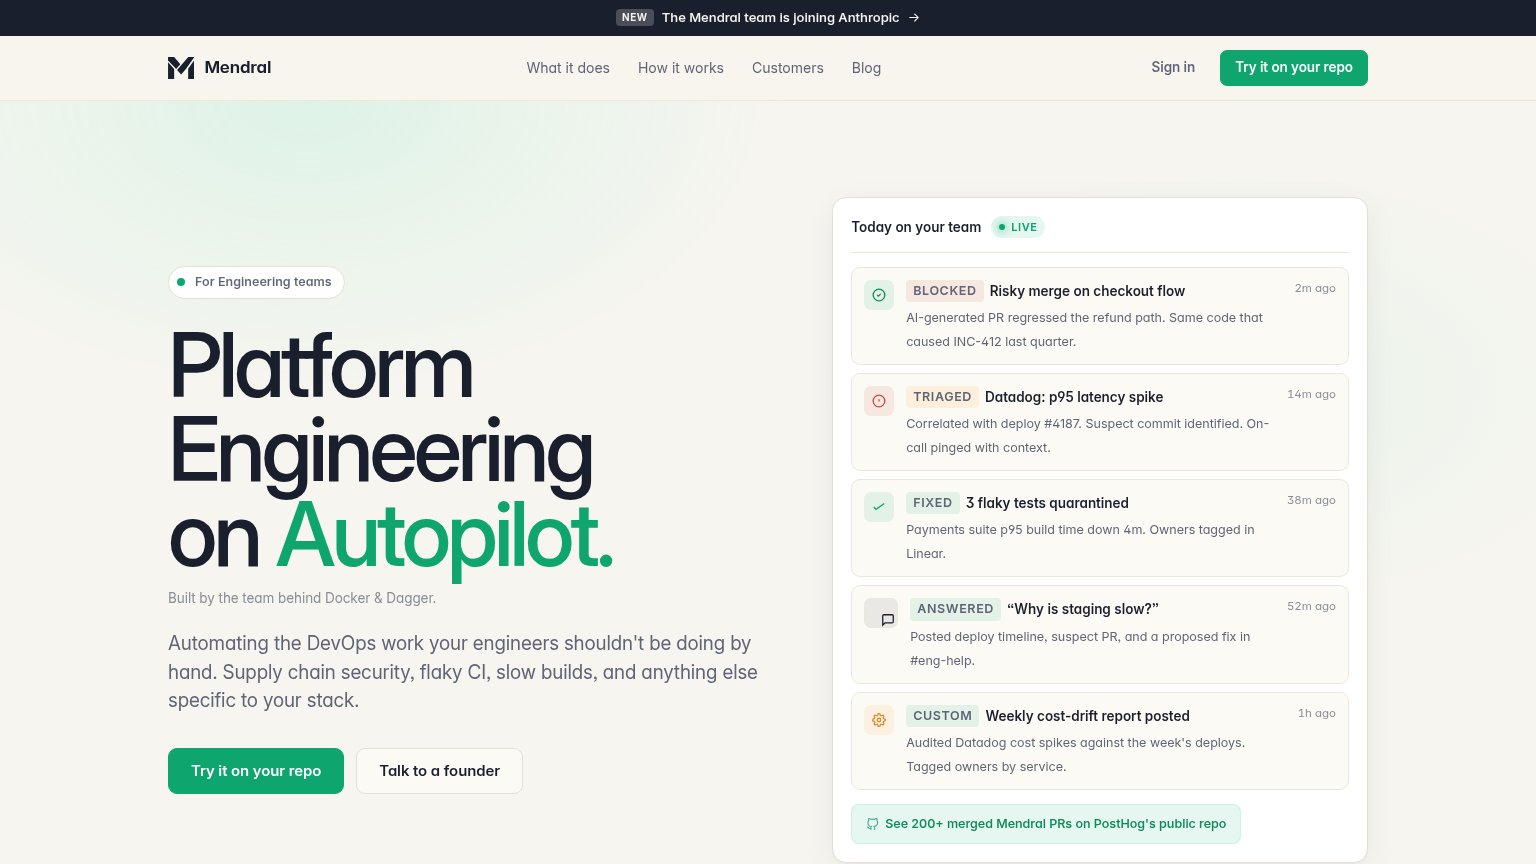Image resolution: width=1536 pixels, height=864 pixels.
Task: Open the 200+ merged Mendral PRs link
Action: (x=1046, y=824)
